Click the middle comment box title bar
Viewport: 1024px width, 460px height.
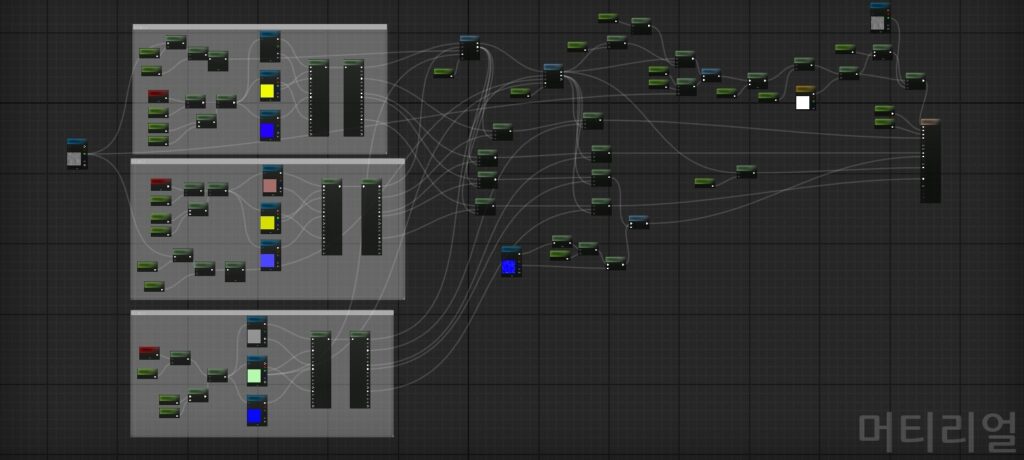(x=268, y=161)
